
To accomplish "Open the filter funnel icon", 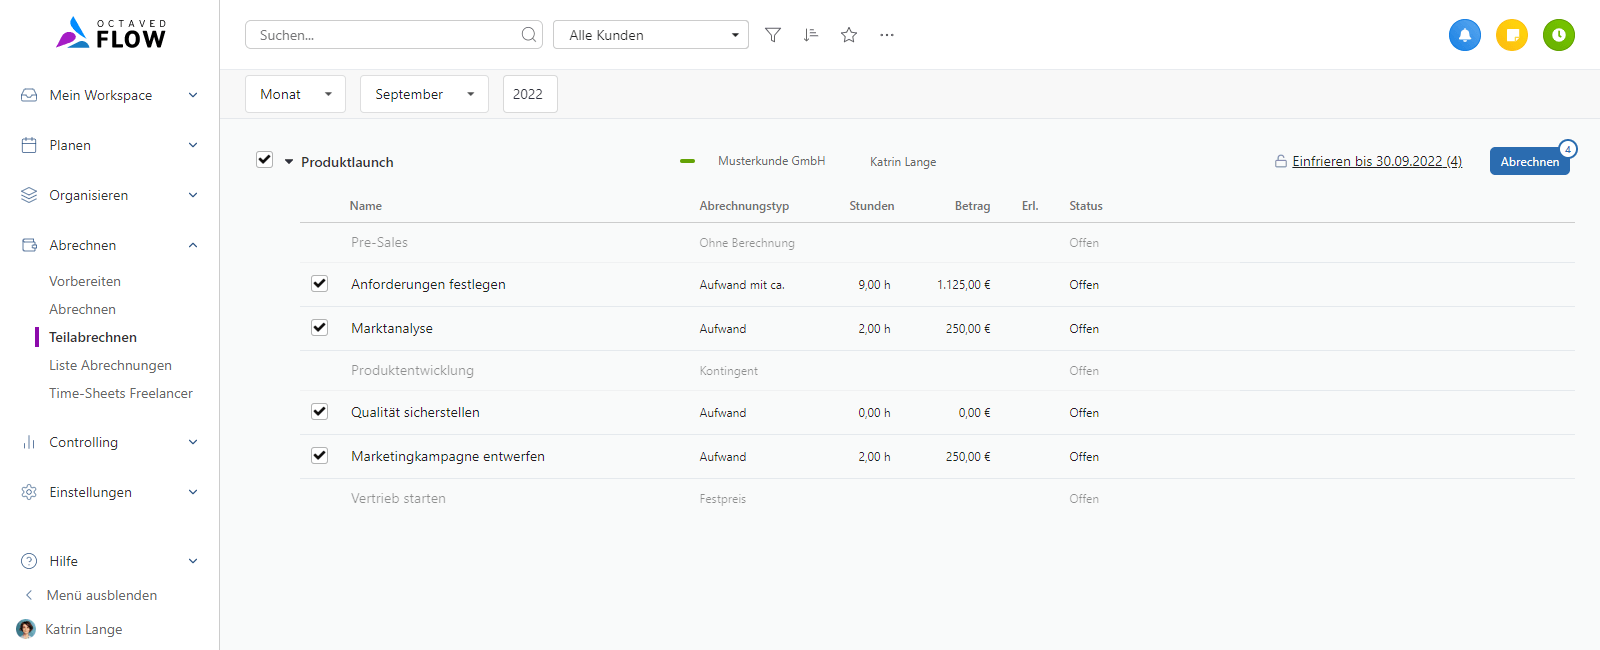I will click(x=773, y=35).
